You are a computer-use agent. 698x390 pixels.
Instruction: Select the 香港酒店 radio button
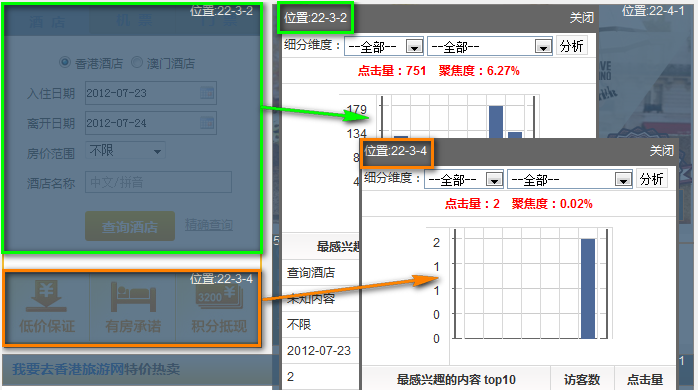[x=65, y=62]
